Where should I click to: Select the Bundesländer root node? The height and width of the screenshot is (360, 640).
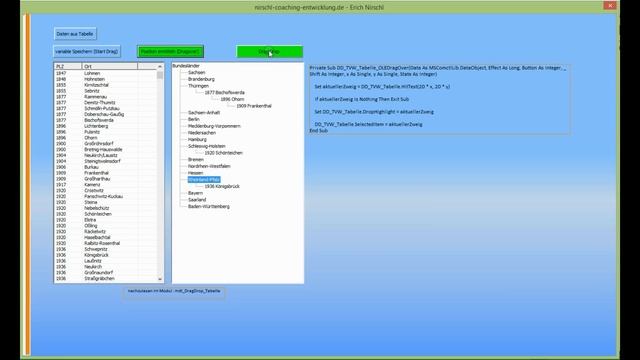point(186,66)
